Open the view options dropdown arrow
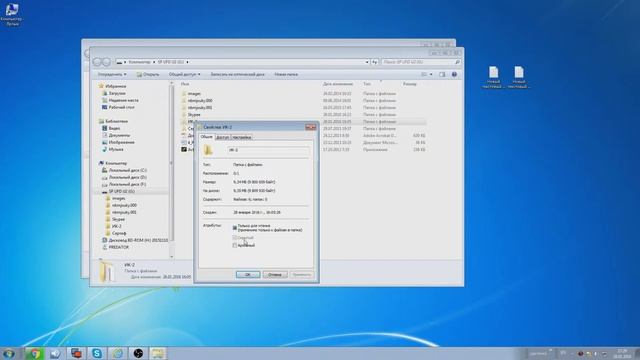Screen dimensions: 640x360 click(x=431, y=75)
